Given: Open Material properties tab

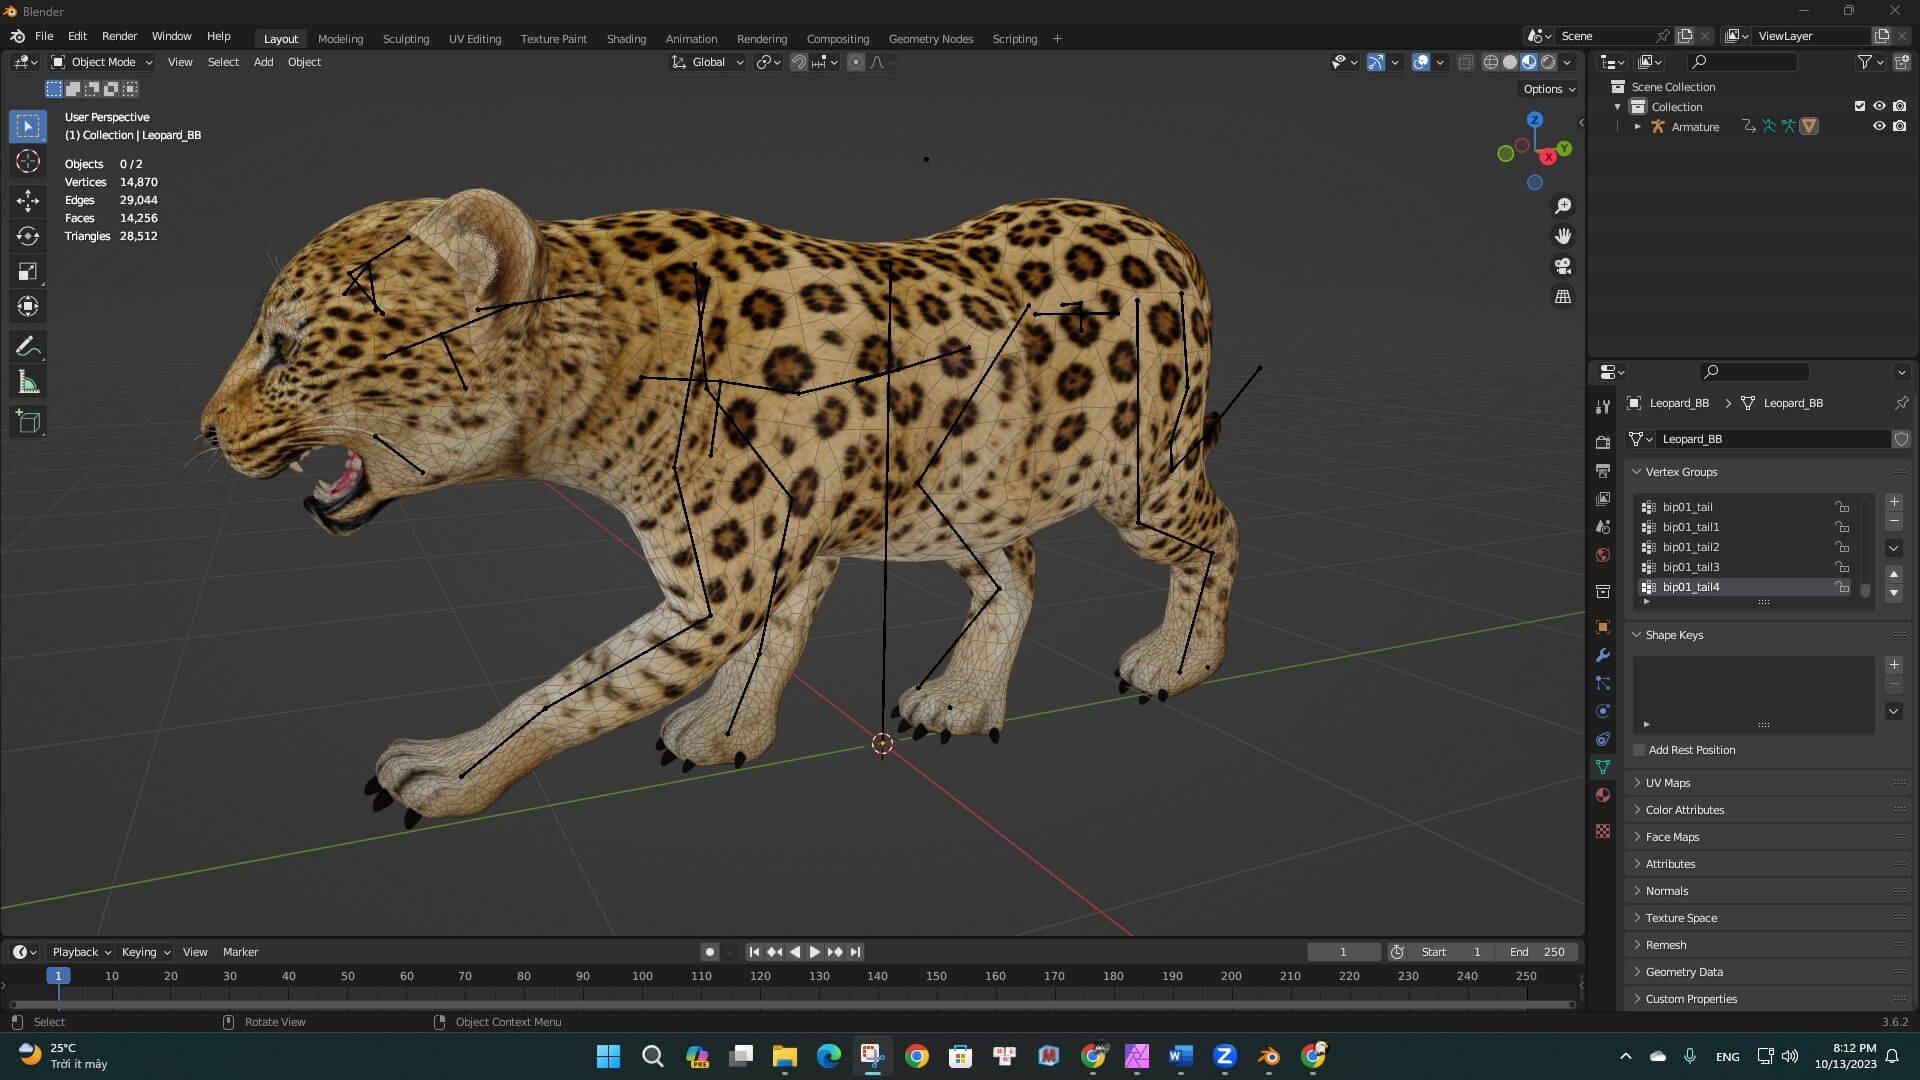Looking at the screenshot, I should point(1603,795).
